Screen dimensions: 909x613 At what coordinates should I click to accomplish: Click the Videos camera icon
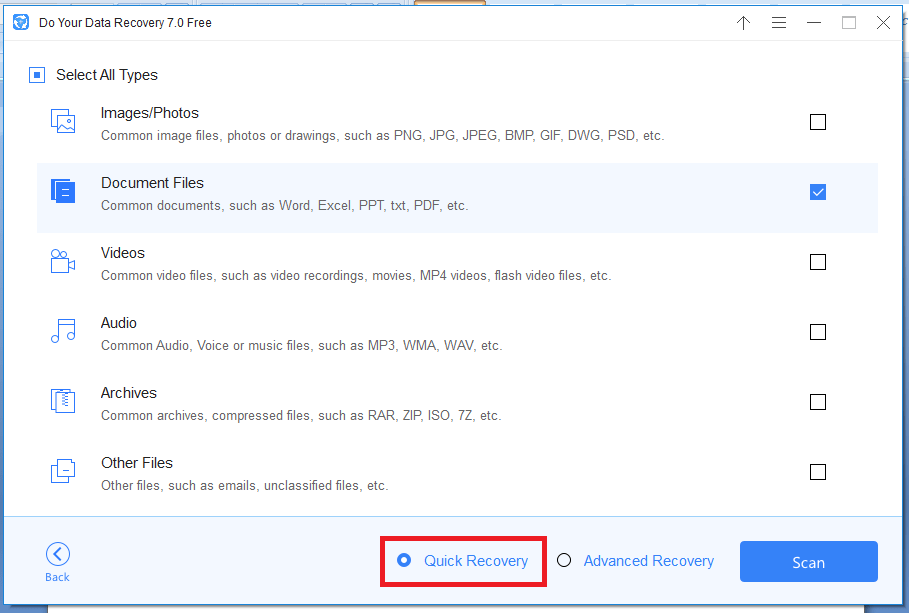tap(63, 261)
